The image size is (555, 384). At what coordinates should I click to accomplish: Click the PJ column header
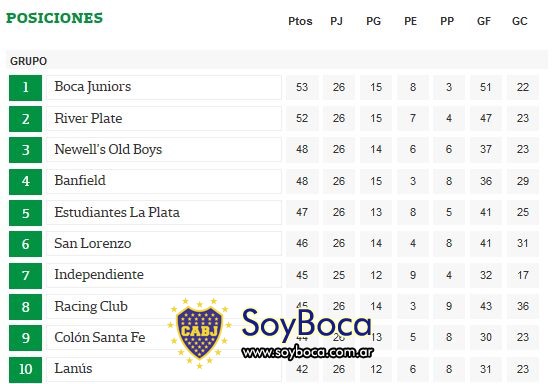[336, 21]
